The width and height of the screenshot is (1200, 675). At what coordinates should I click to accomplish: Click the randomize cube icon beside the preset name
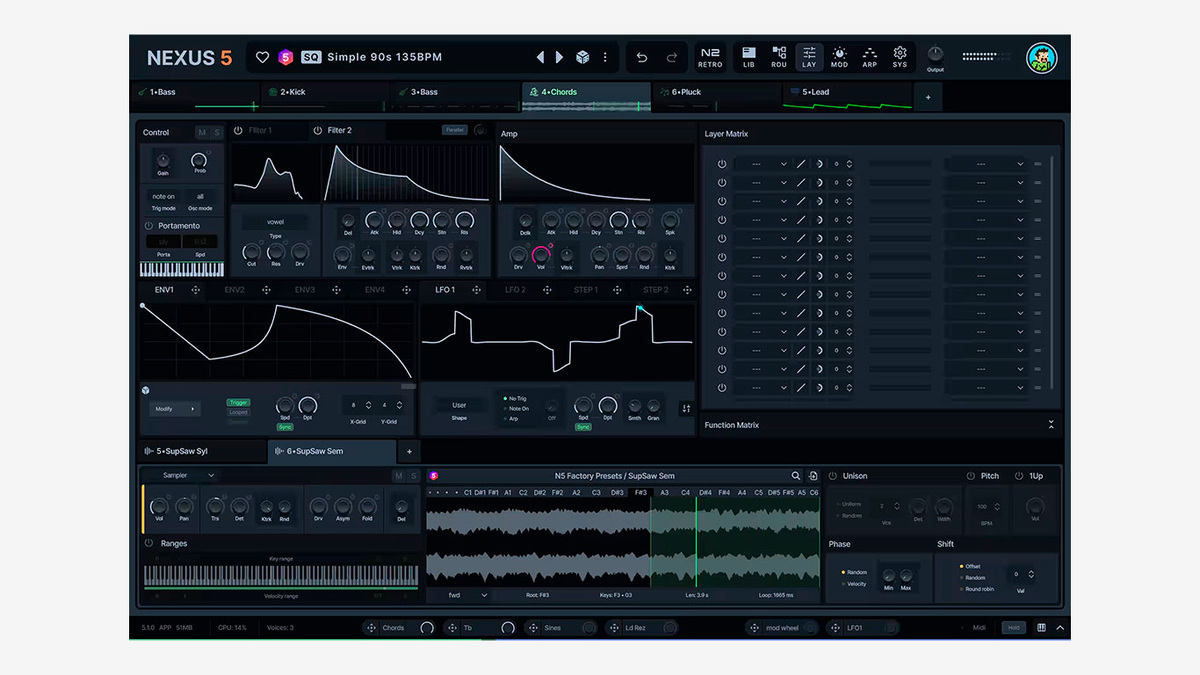(x=583, y=58)
